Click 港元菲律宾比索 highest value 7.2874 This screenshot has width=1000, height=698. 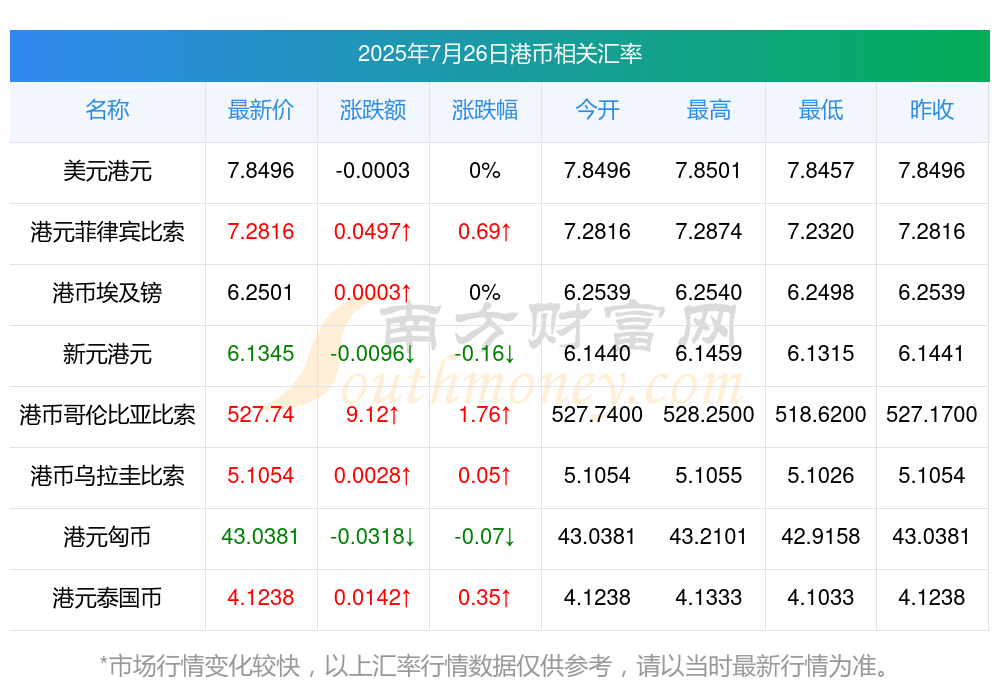coord(709,232)
